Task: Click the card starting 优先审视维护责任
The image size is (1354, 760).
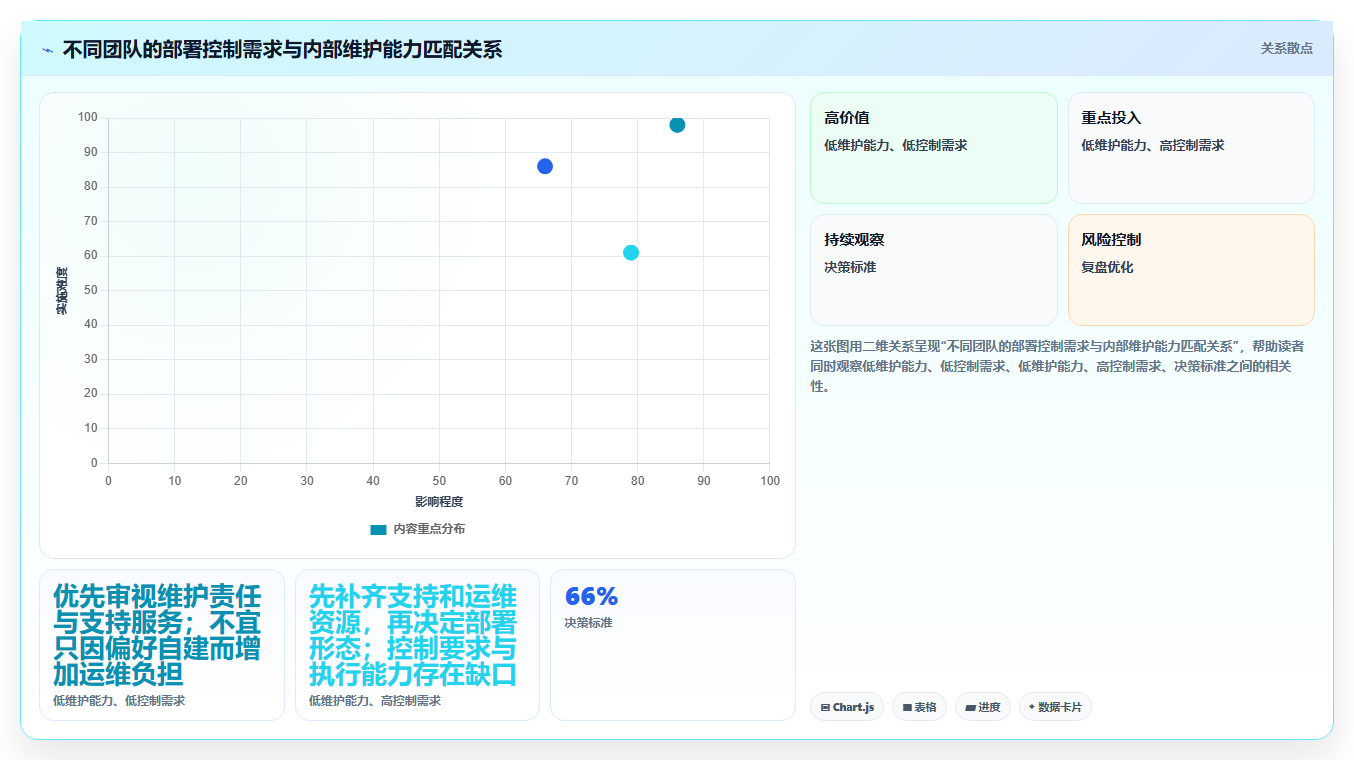Action: [x=162, y=645]
